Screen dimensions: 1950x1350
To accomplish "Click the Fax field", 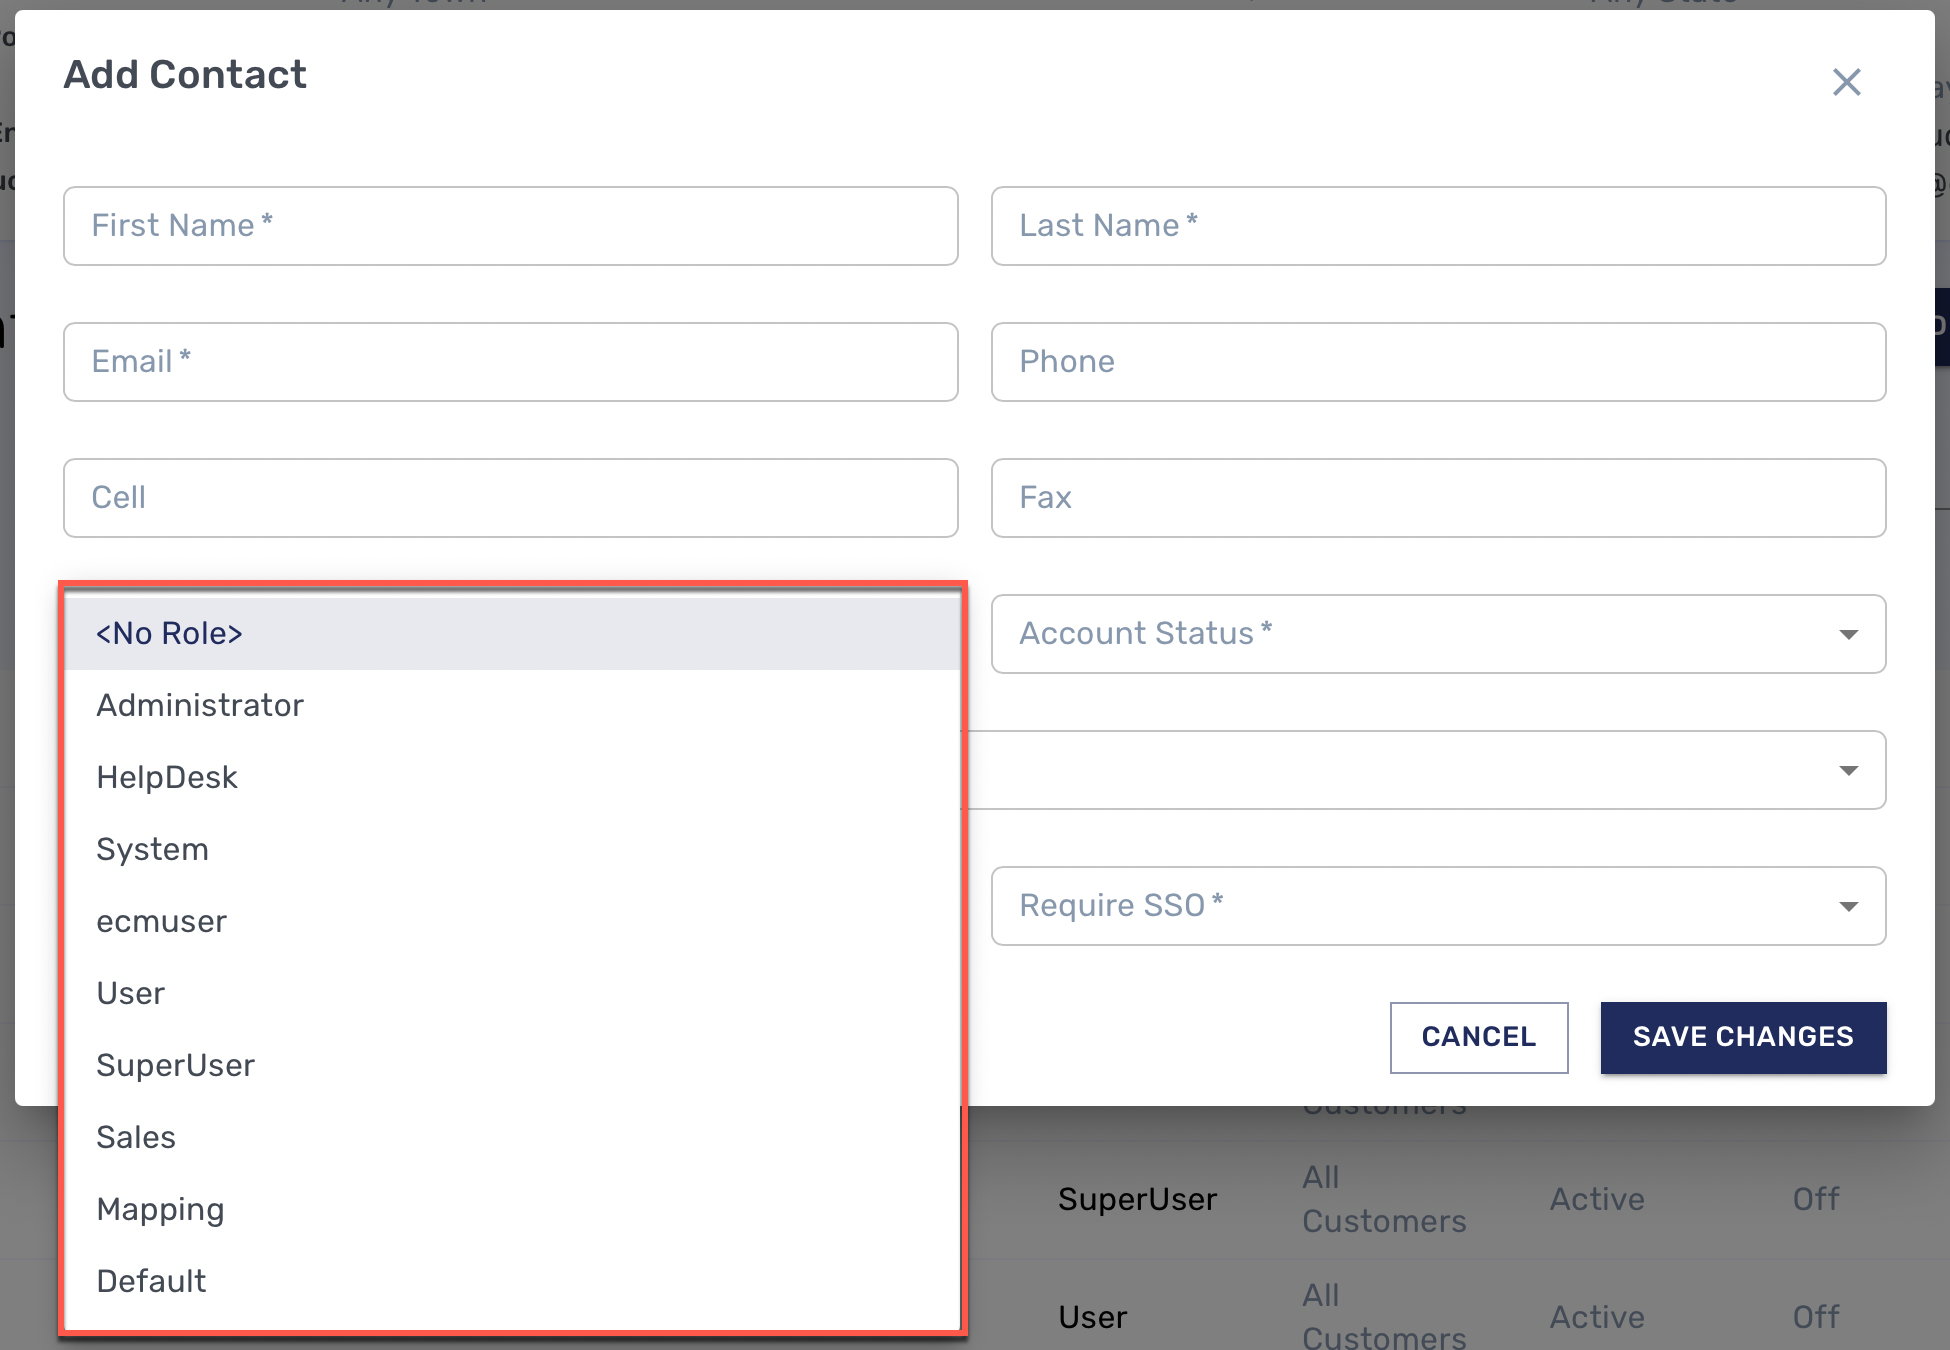I will click(x=1438, y=498).
